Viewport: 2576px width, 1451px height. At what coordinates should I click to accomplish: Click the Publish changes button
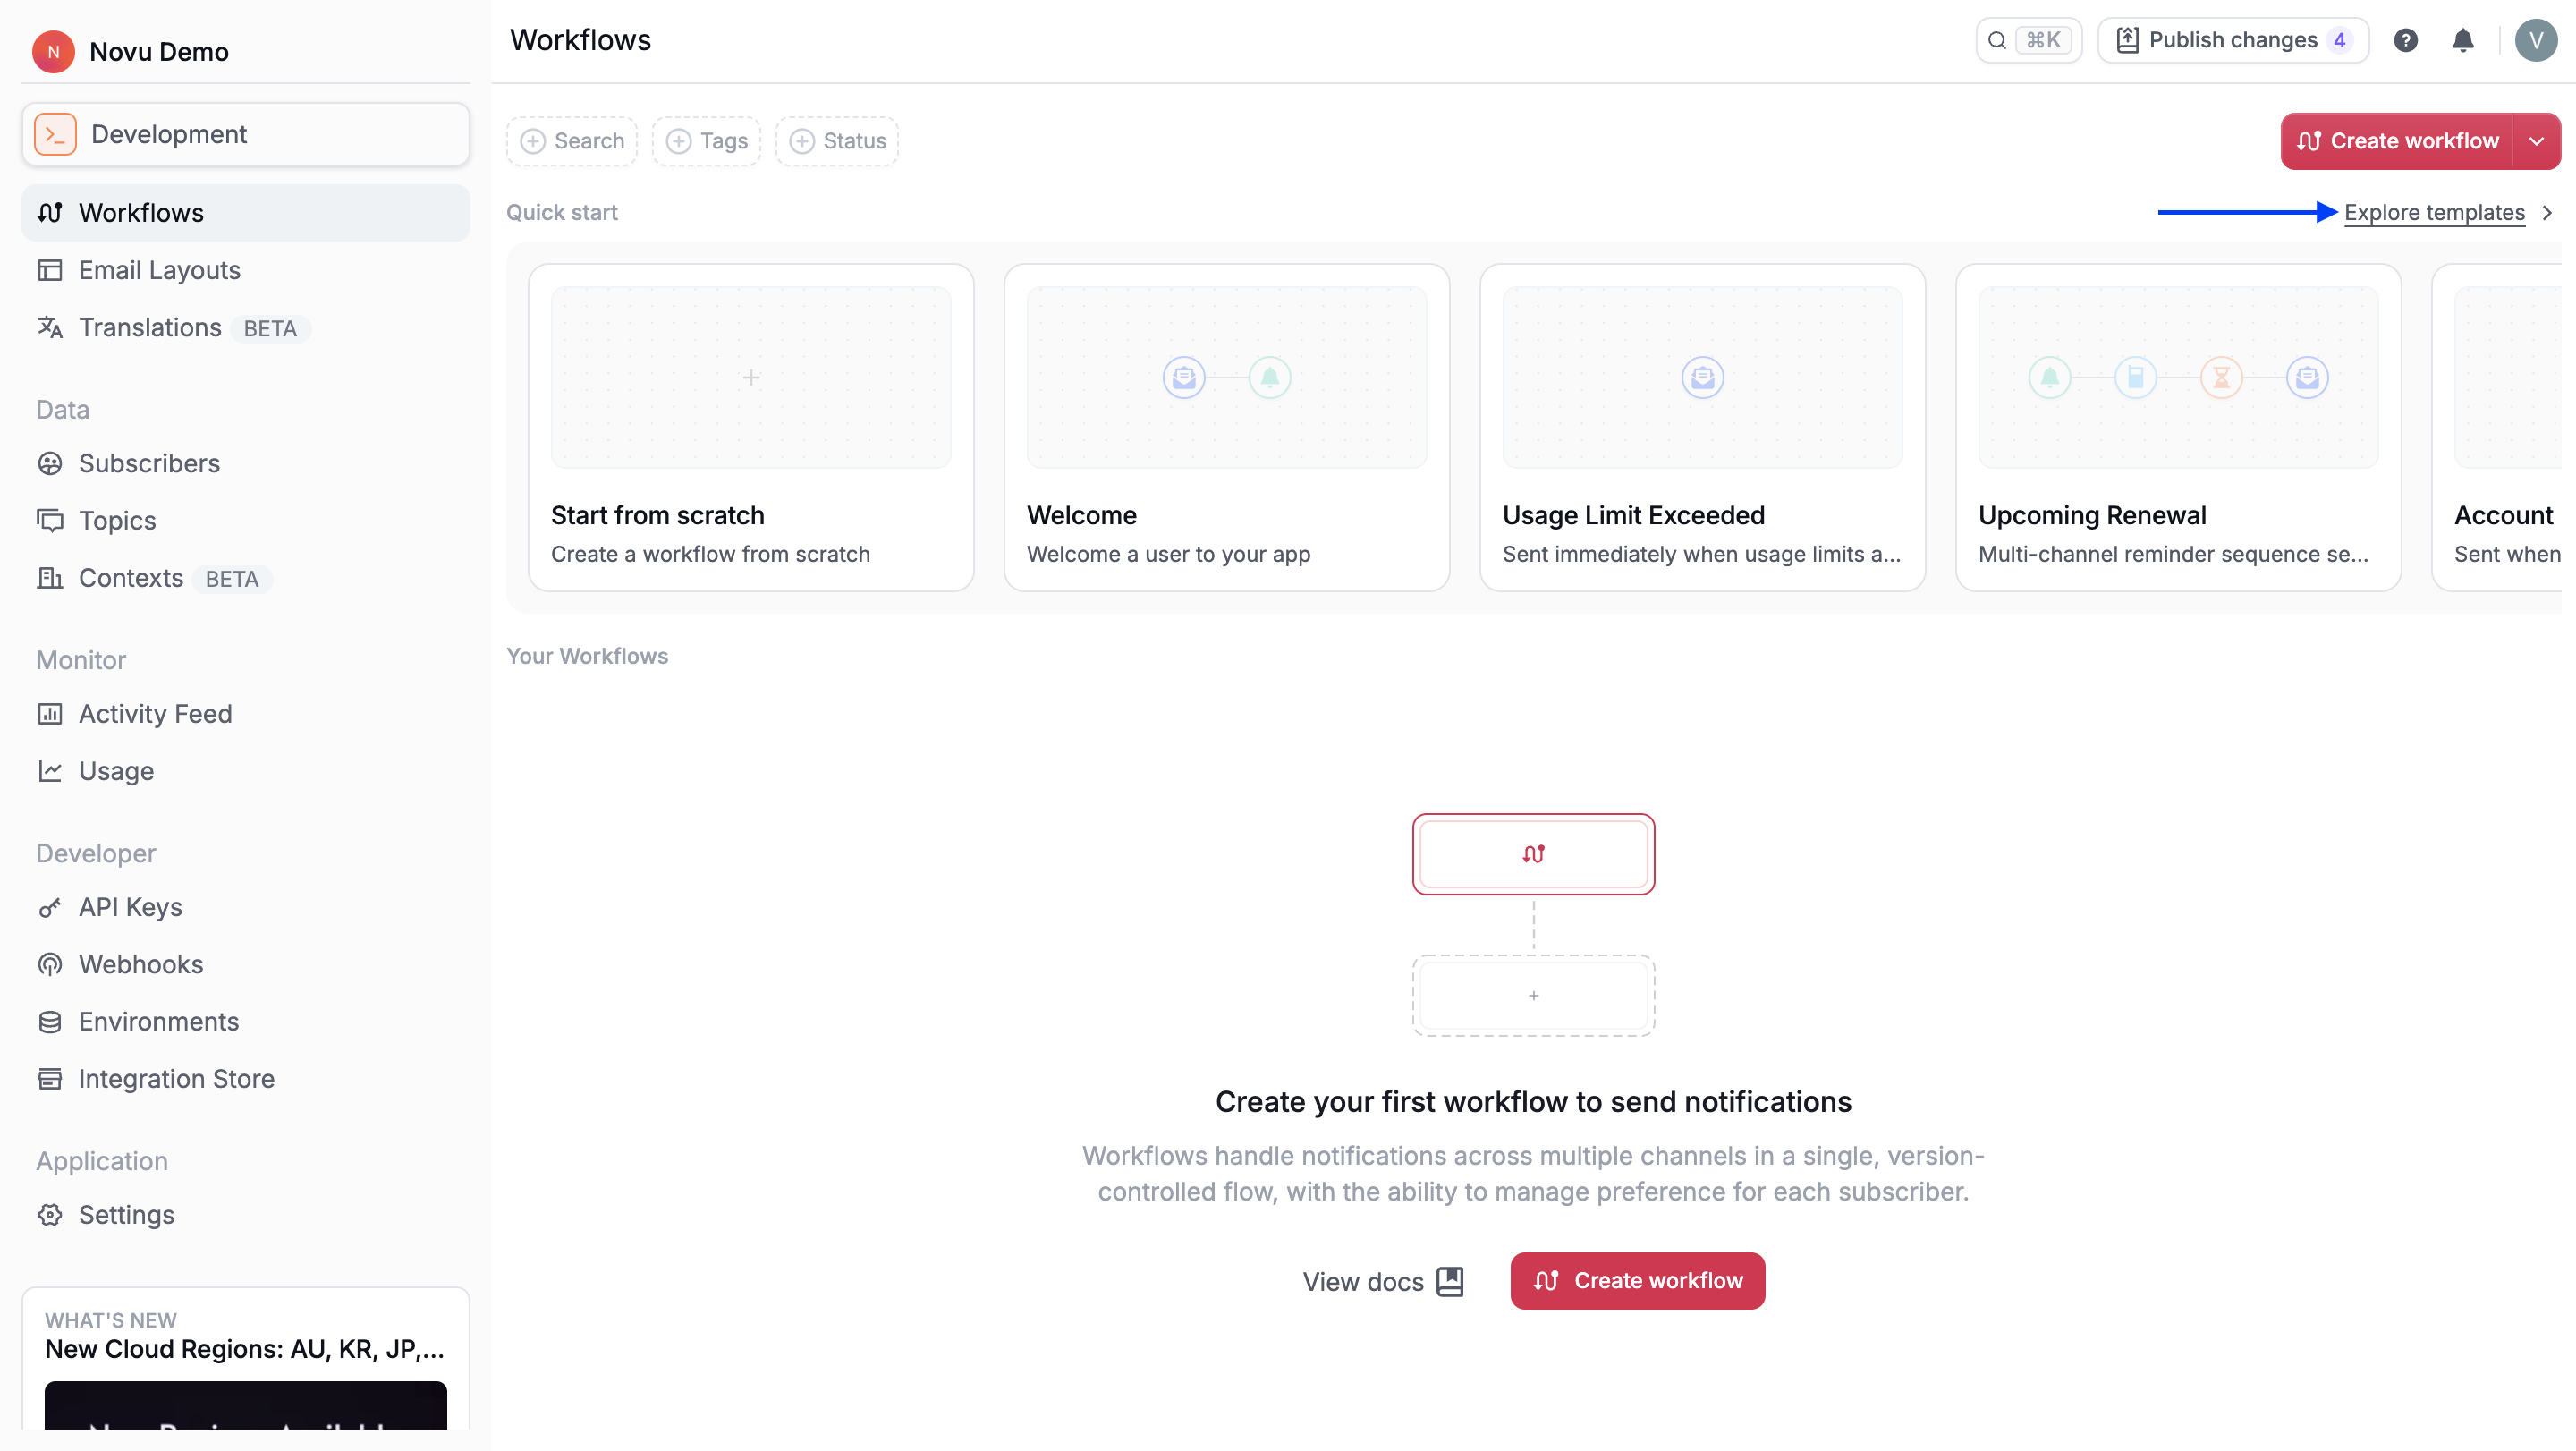(2232, 40)
